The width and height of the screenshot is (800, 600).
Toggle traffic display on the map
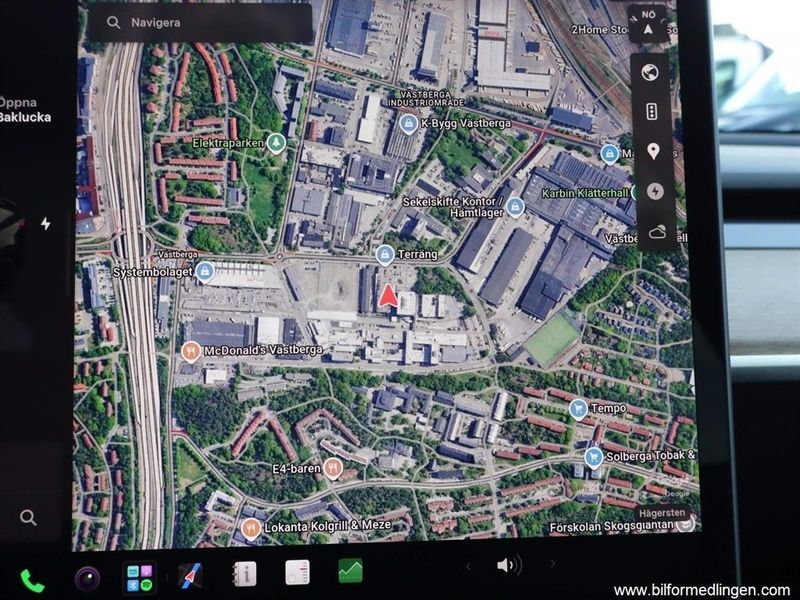652,111
